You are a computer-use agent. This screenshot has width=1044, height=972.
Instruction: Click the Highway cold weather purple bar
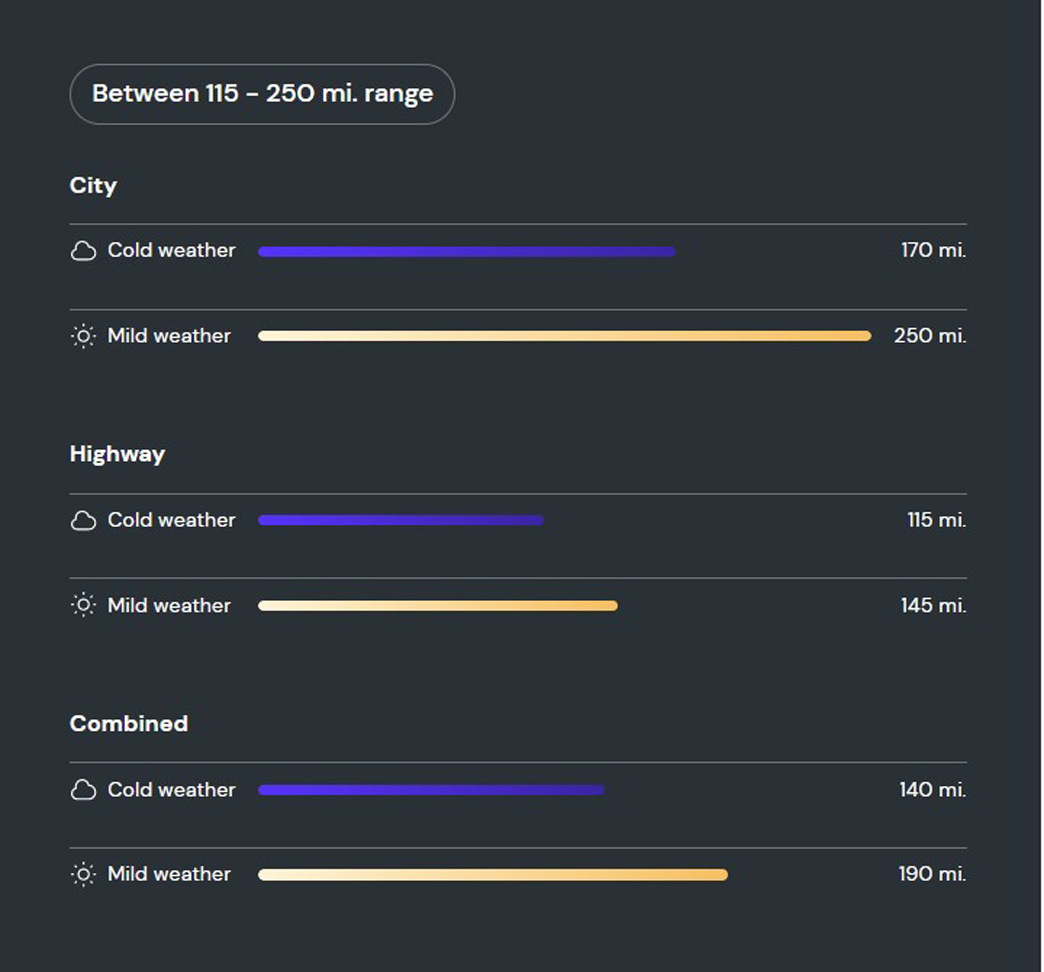click(x=400, y=520)
